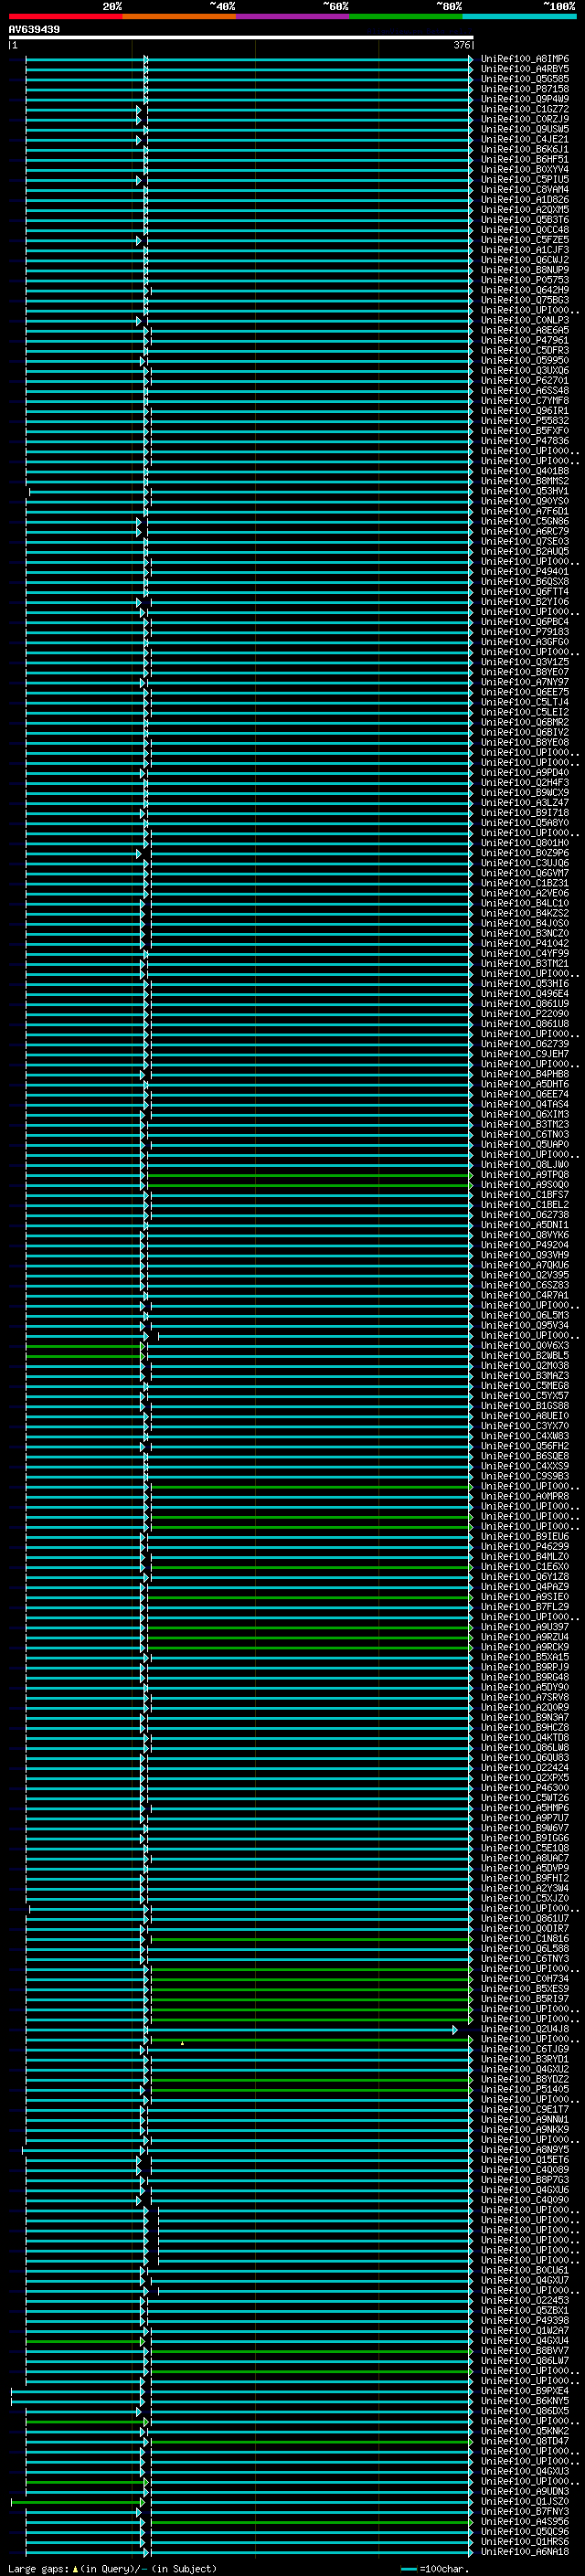Select the UniRef100_C8VAM4 label
Viewport: 585px width, 2576px height.
[525, 189]
